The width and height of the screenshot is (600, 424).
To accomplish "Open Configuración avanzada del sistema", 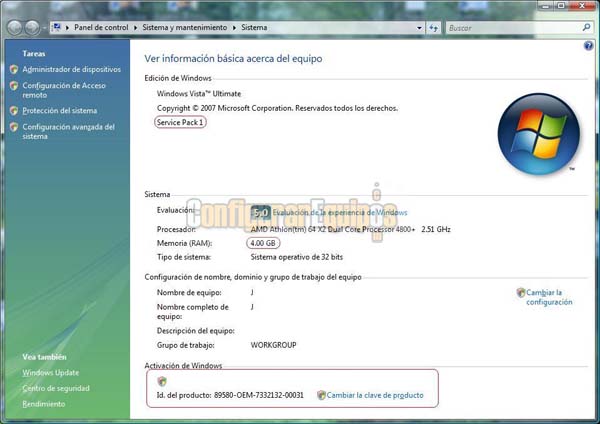I will pyautogui.click(x=68, y=131).
